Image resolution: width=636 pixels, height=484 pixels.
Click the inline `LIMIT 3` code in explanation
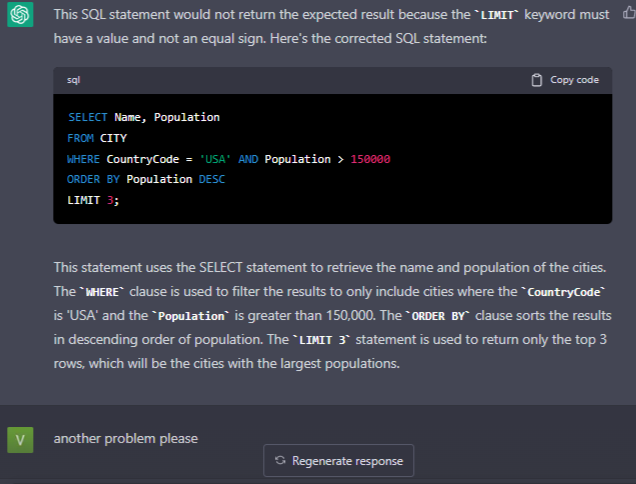pos(322,340)
